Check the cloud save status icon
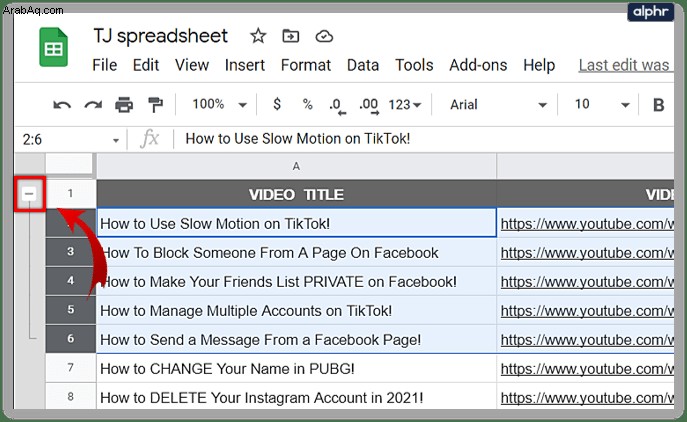The height and width of the screenshot is (422, 687). pyautogui.click(x=324, y=36)
